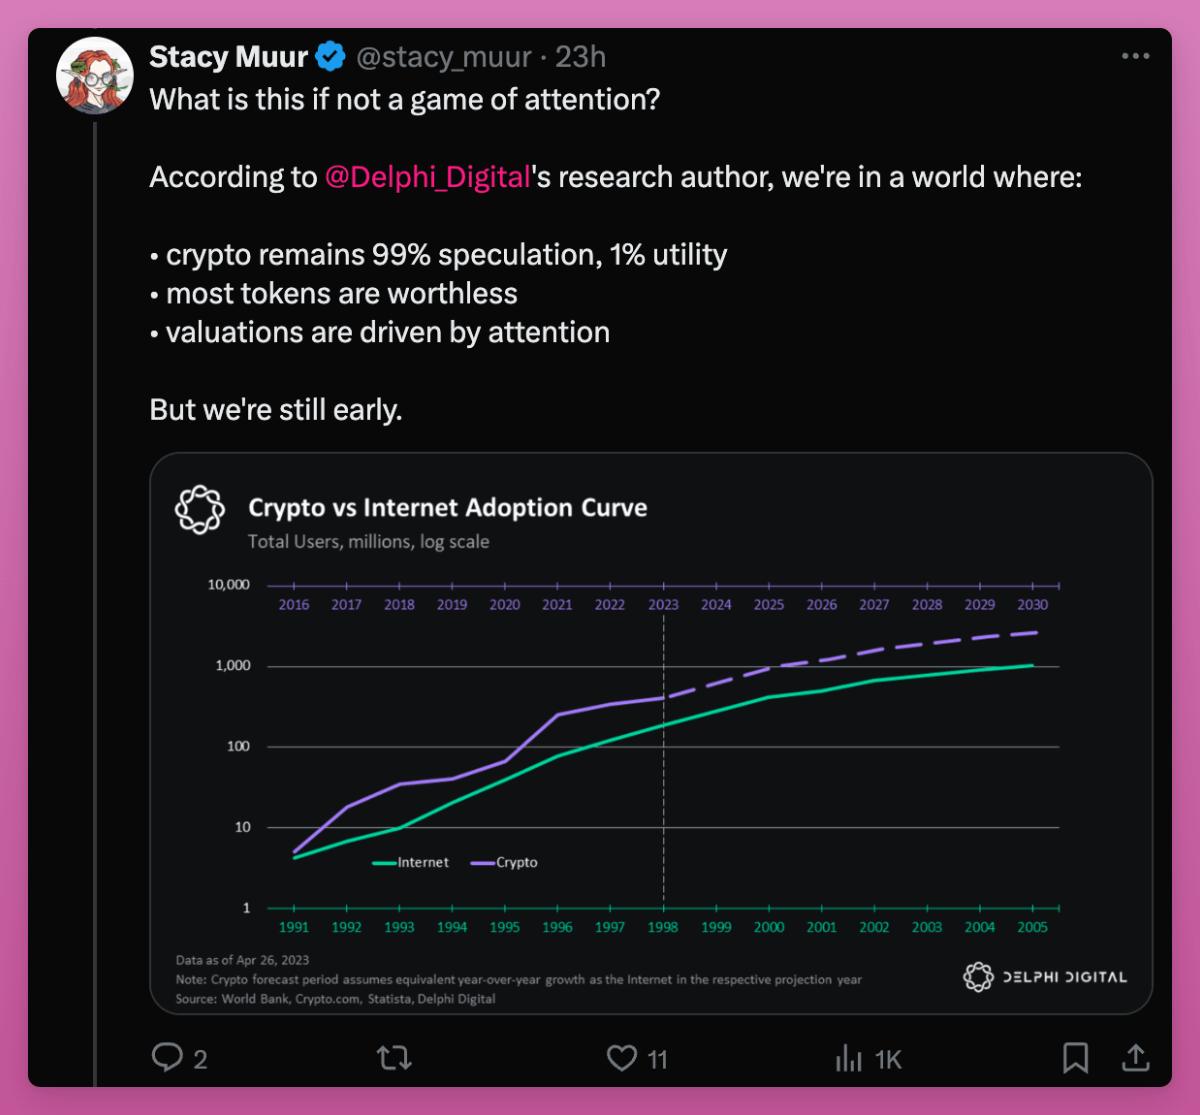Image resolution: width=1200 pixels, height=1115 pixels.
Task: Click the 2023 marker on the chart's top axis
Action: [x=663, y=604]
